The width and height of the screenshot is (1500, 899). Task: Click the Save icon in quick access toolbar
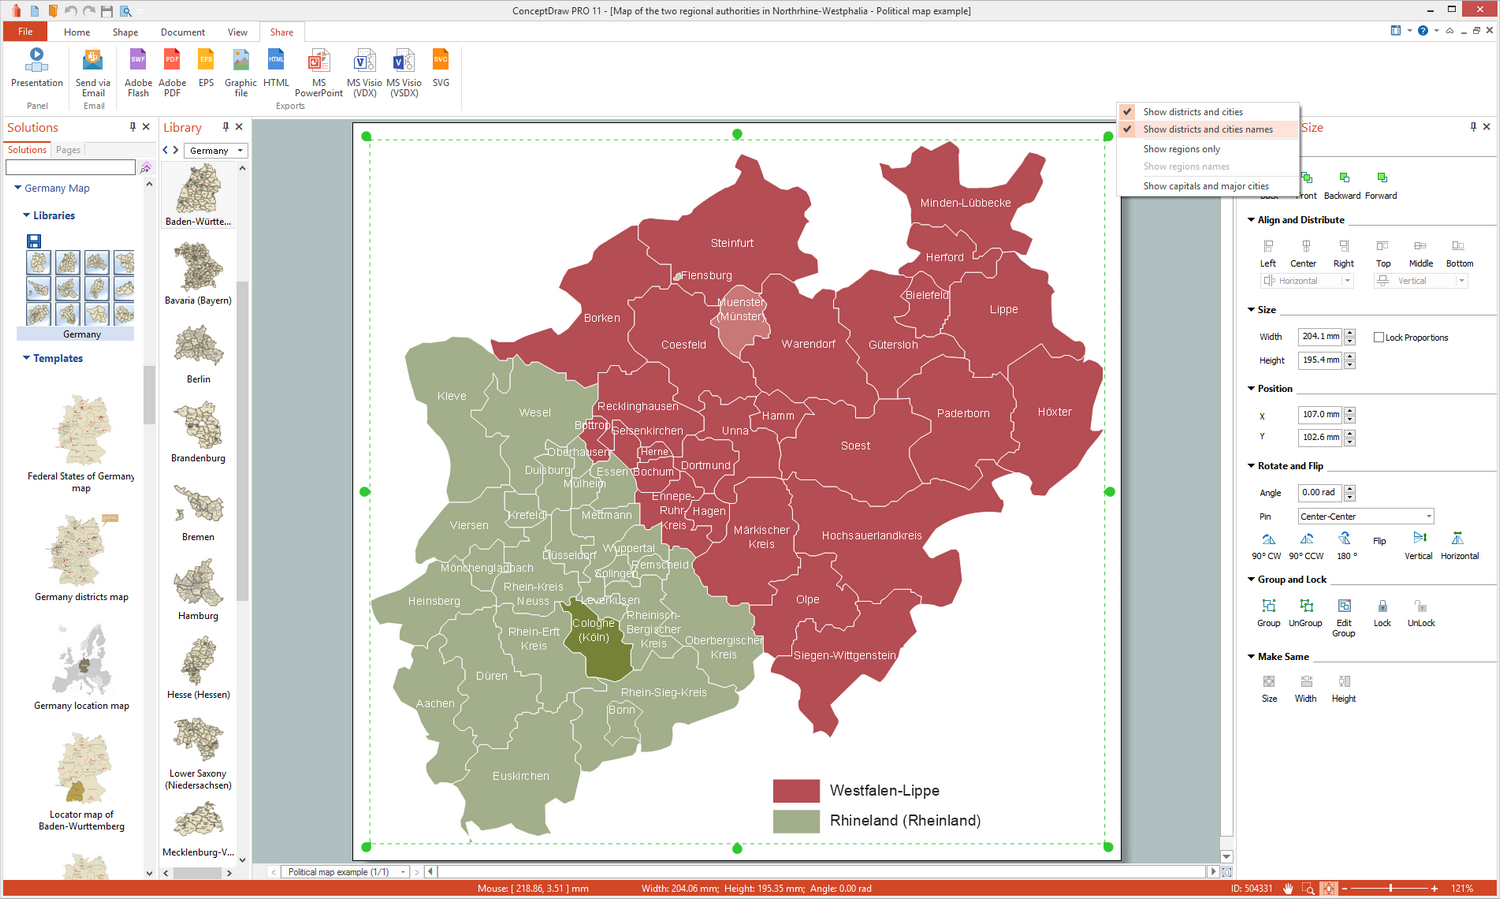pos(107,11)
